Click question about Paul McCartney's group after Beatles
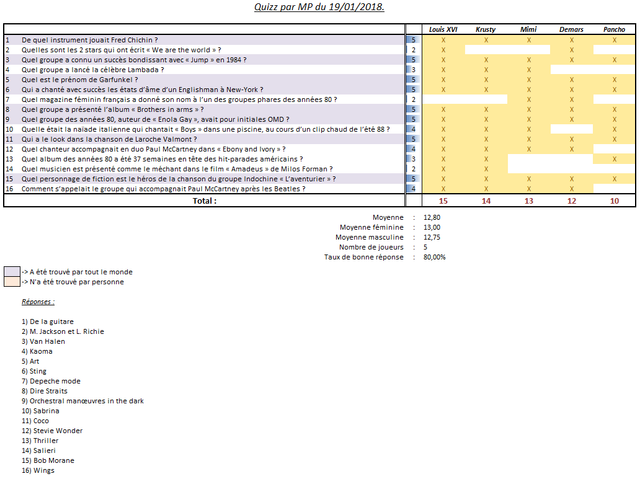Image resolution: width=640 pixels, height=478 pixels. [163, 189]
